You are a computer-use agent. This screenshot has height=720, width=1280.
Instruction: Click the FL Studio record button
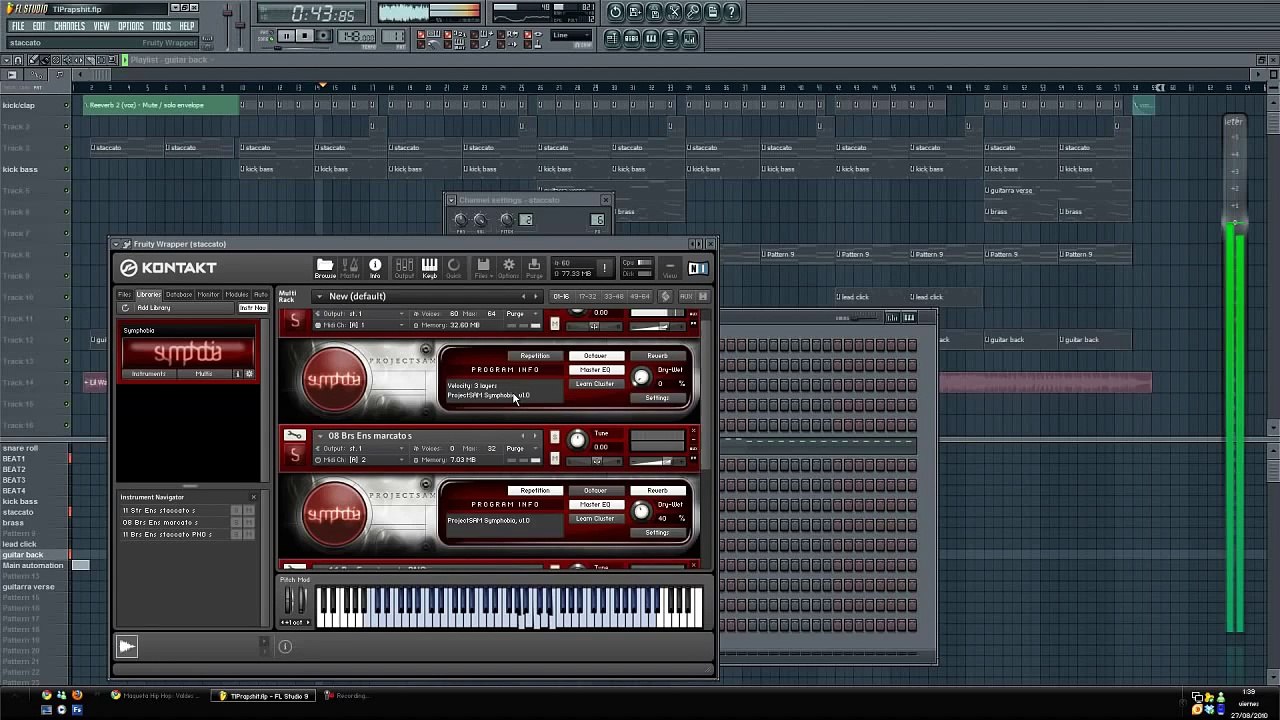tap(325, 36)
